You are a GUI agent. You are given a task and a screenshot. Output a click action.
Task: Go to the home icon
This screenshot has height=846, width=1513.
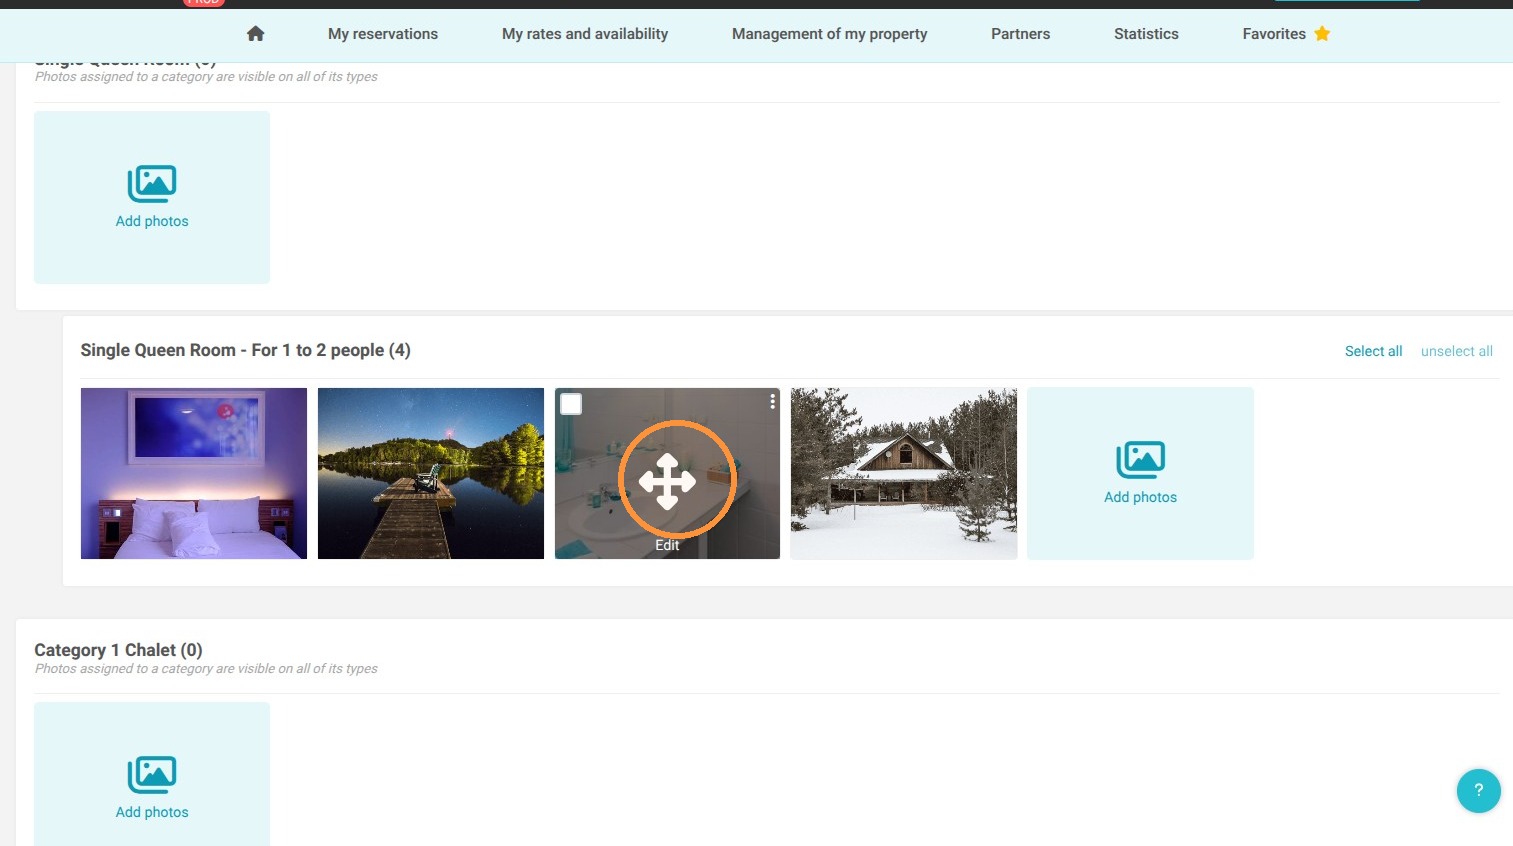(x=256, y=34)
